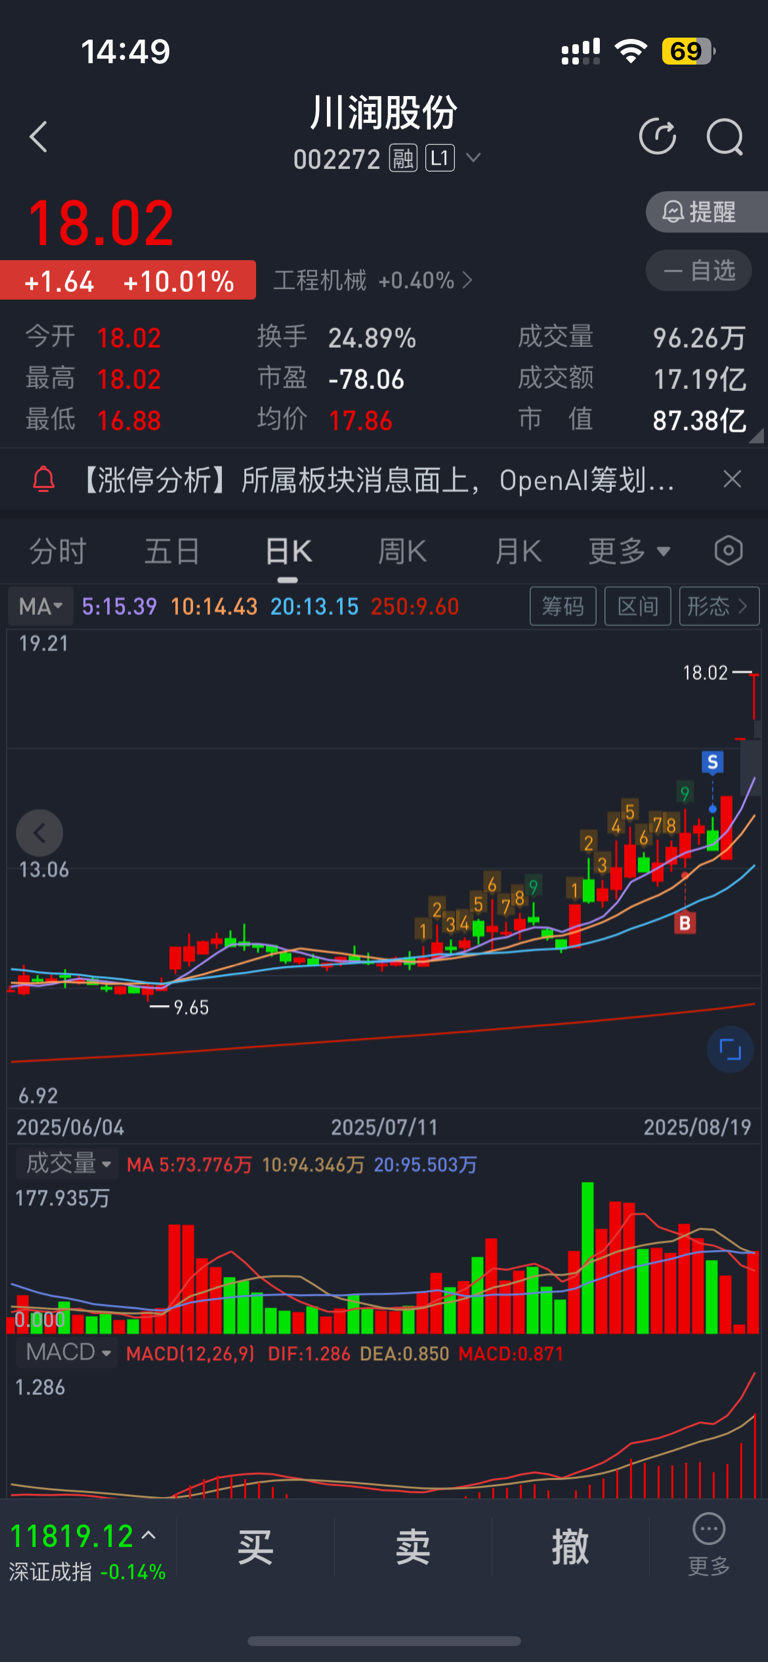Image resolution: width=768 pixels, height=1663 pixels.
Task: Open search with magnifier icon
Action: (725, 137)
